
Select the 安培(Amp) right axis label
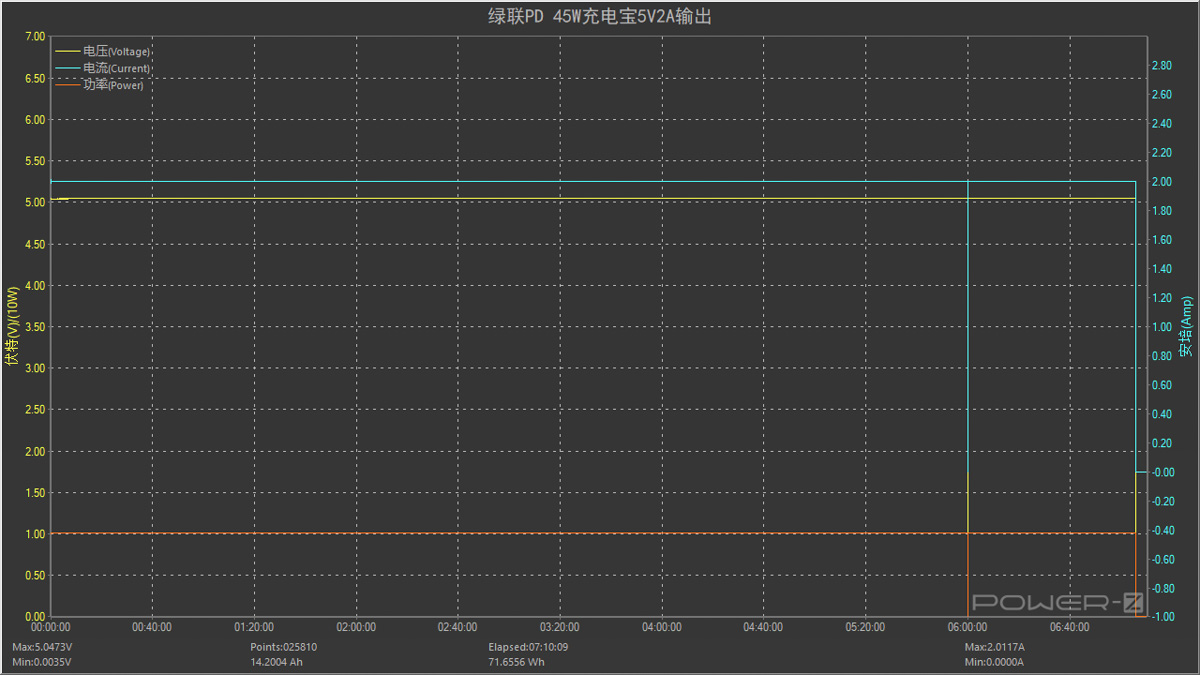pos(1186,326)
